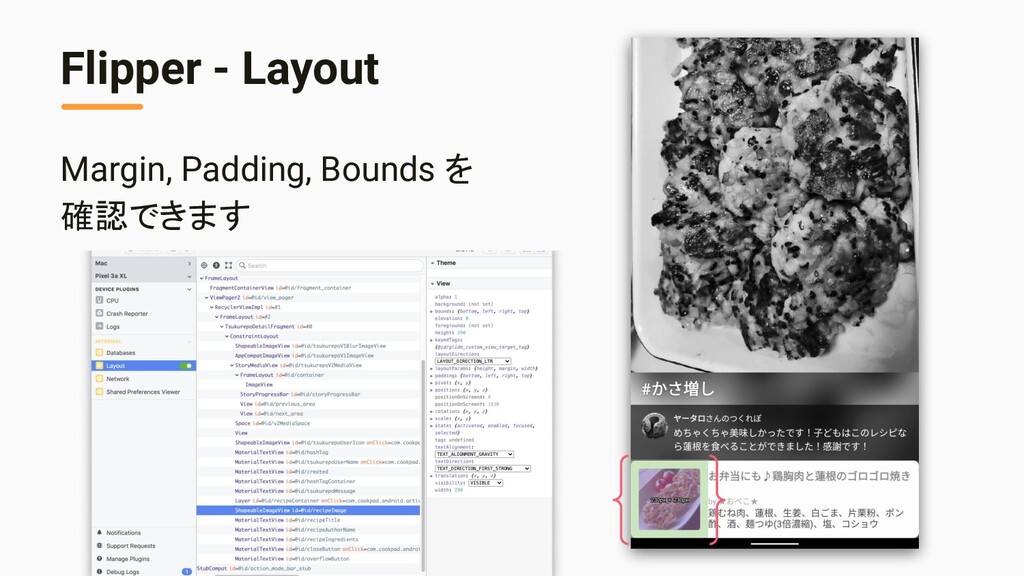Click the recipe thumbnail in the phone preview
1024x576 pixels.
[669, 499]
